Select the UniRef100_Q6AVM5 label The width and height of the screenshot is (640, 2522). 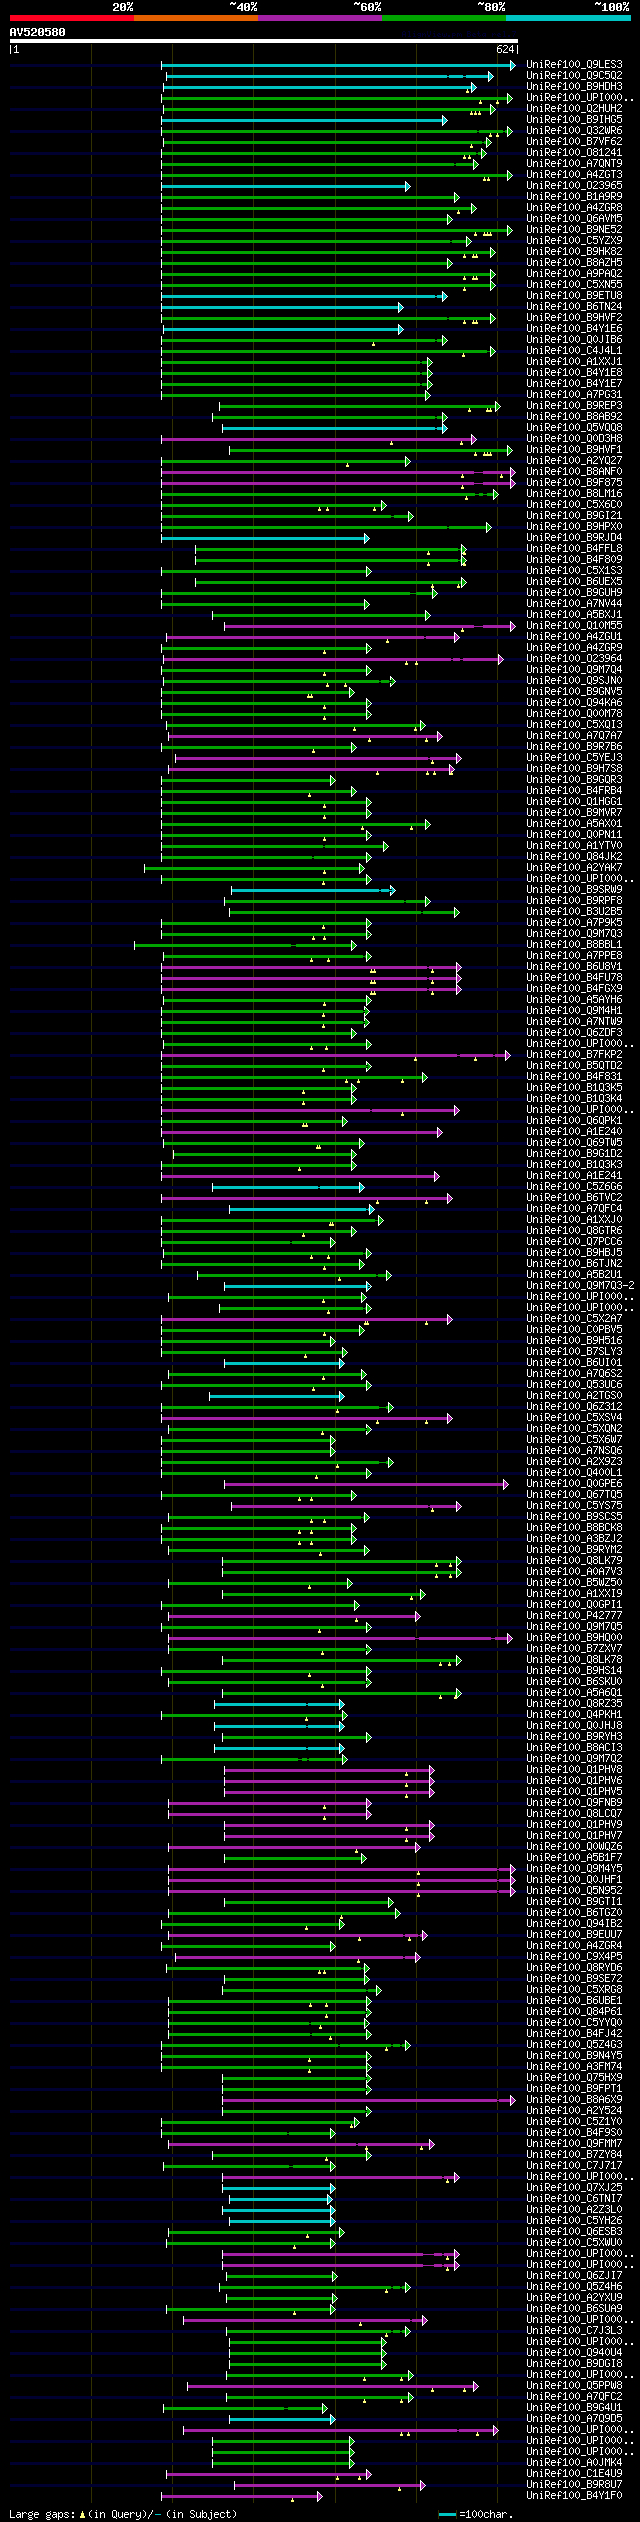coord(574,219)
